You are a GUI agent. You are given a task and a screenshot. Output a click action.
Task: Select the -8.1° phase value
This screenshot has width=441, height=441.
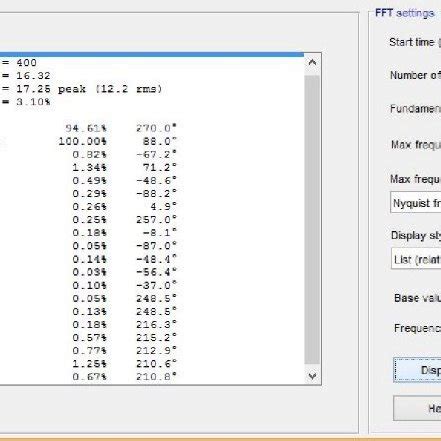click(160, 233)
